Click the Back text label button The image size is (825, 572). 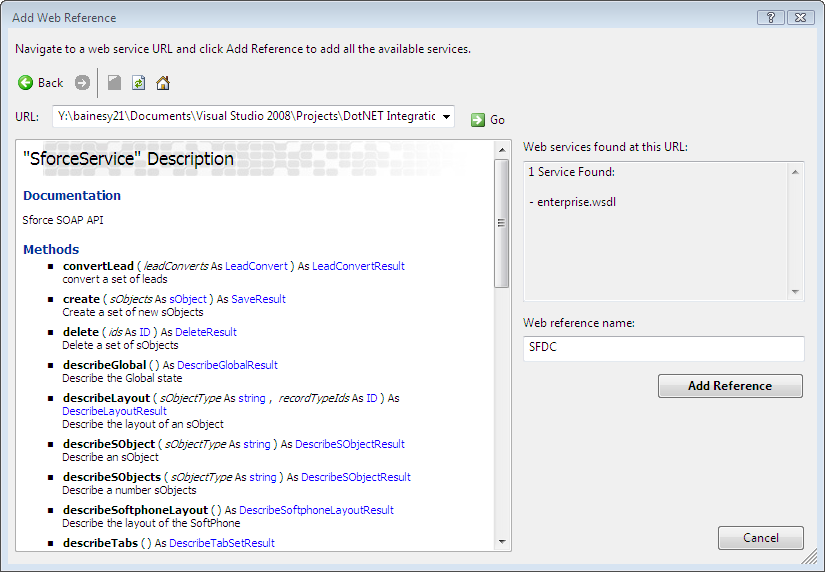51,83
